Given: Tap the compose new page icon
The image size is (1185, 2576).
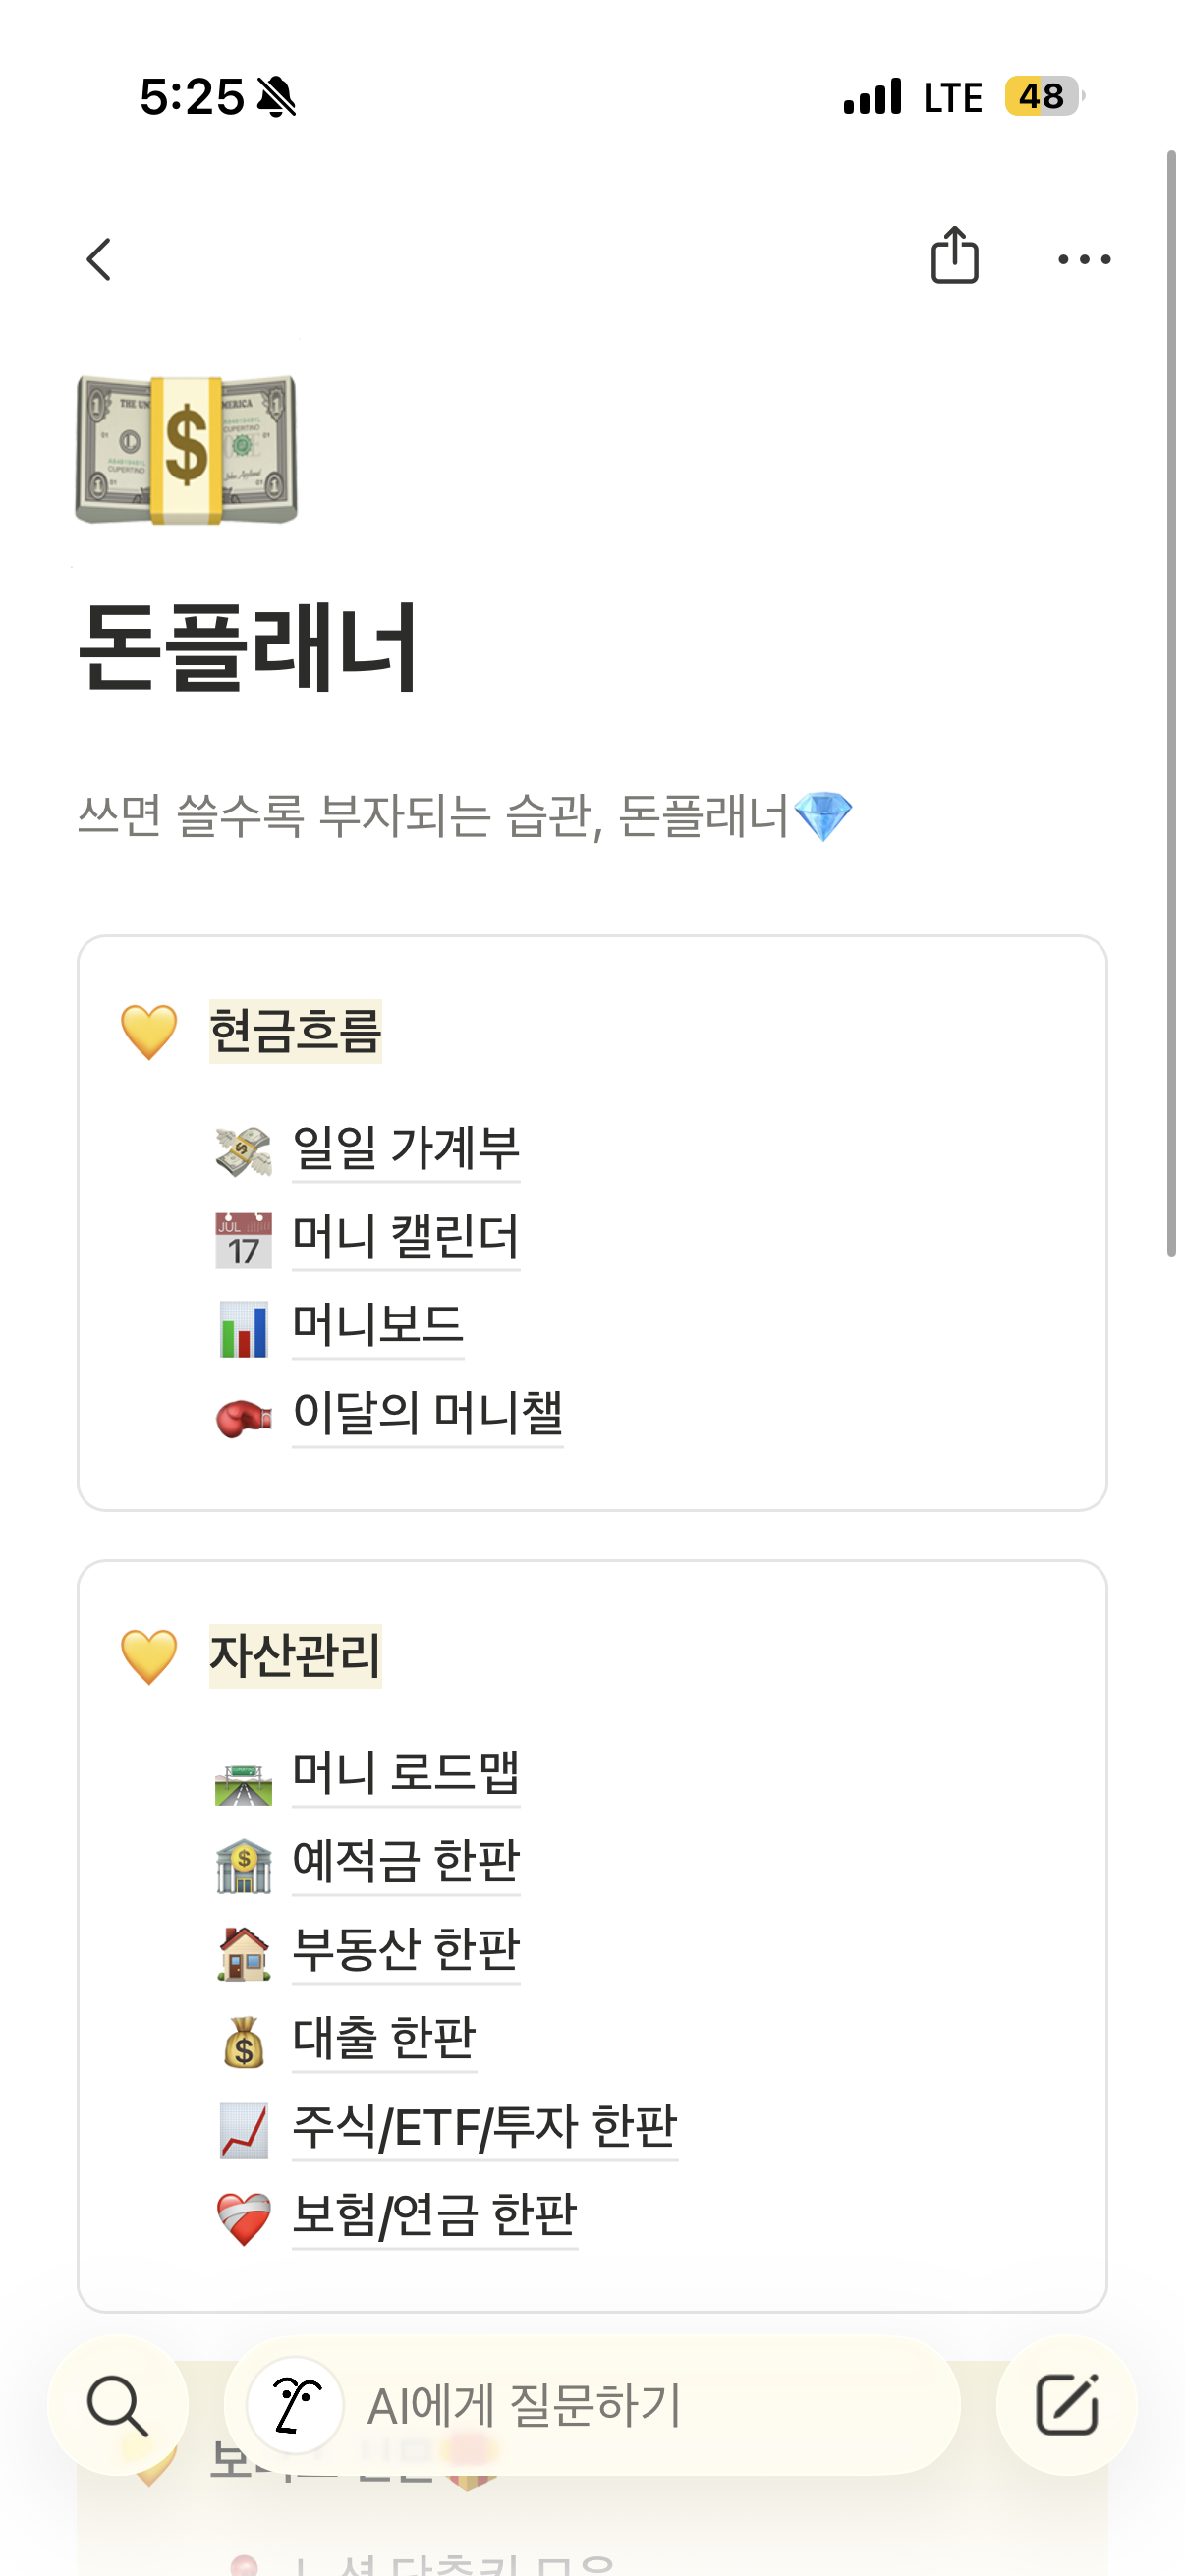Looking at the screenshot, I should tap(1066, 2406).
